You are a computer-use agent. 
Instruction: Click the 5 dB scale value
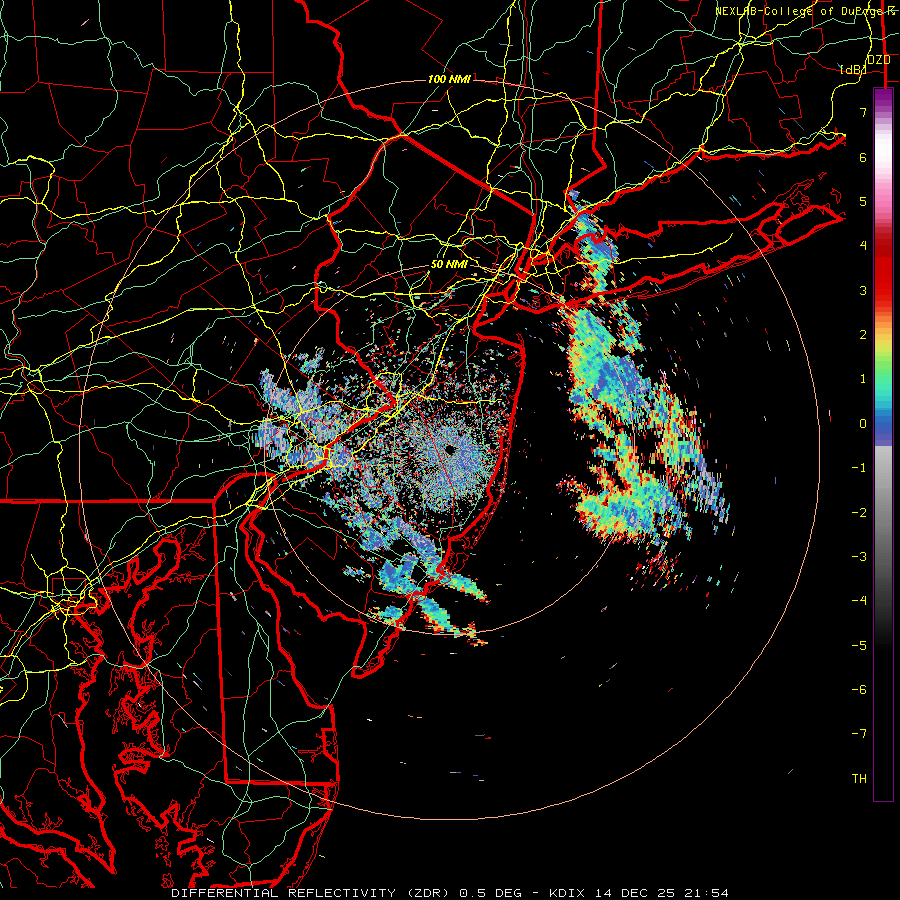[863, 201]
